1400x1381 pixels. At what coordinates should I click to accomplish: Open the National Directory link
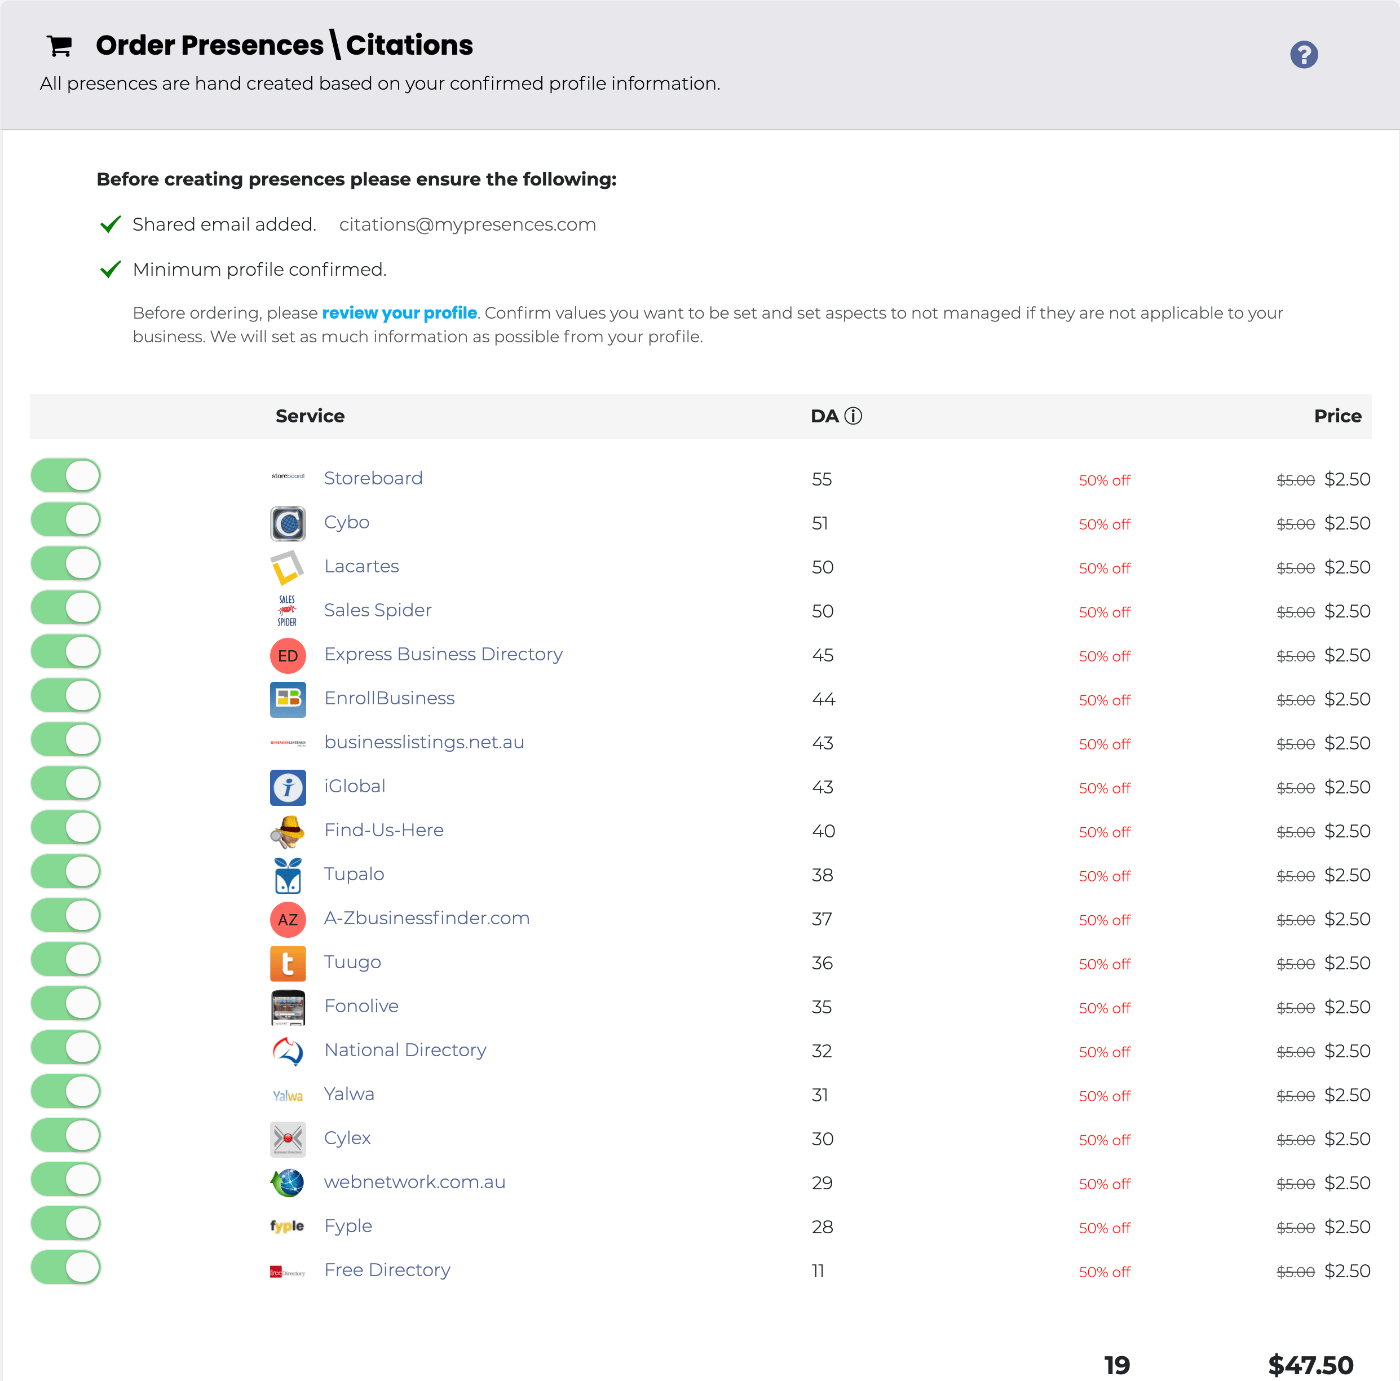[x=405, y=1050]
